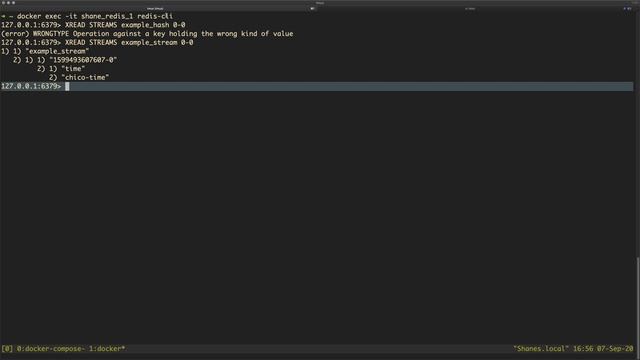Click the 'XREAD STREAMS example_stream 0-0' command
Screen dimensions: 640x360
[x=129, y=42]
